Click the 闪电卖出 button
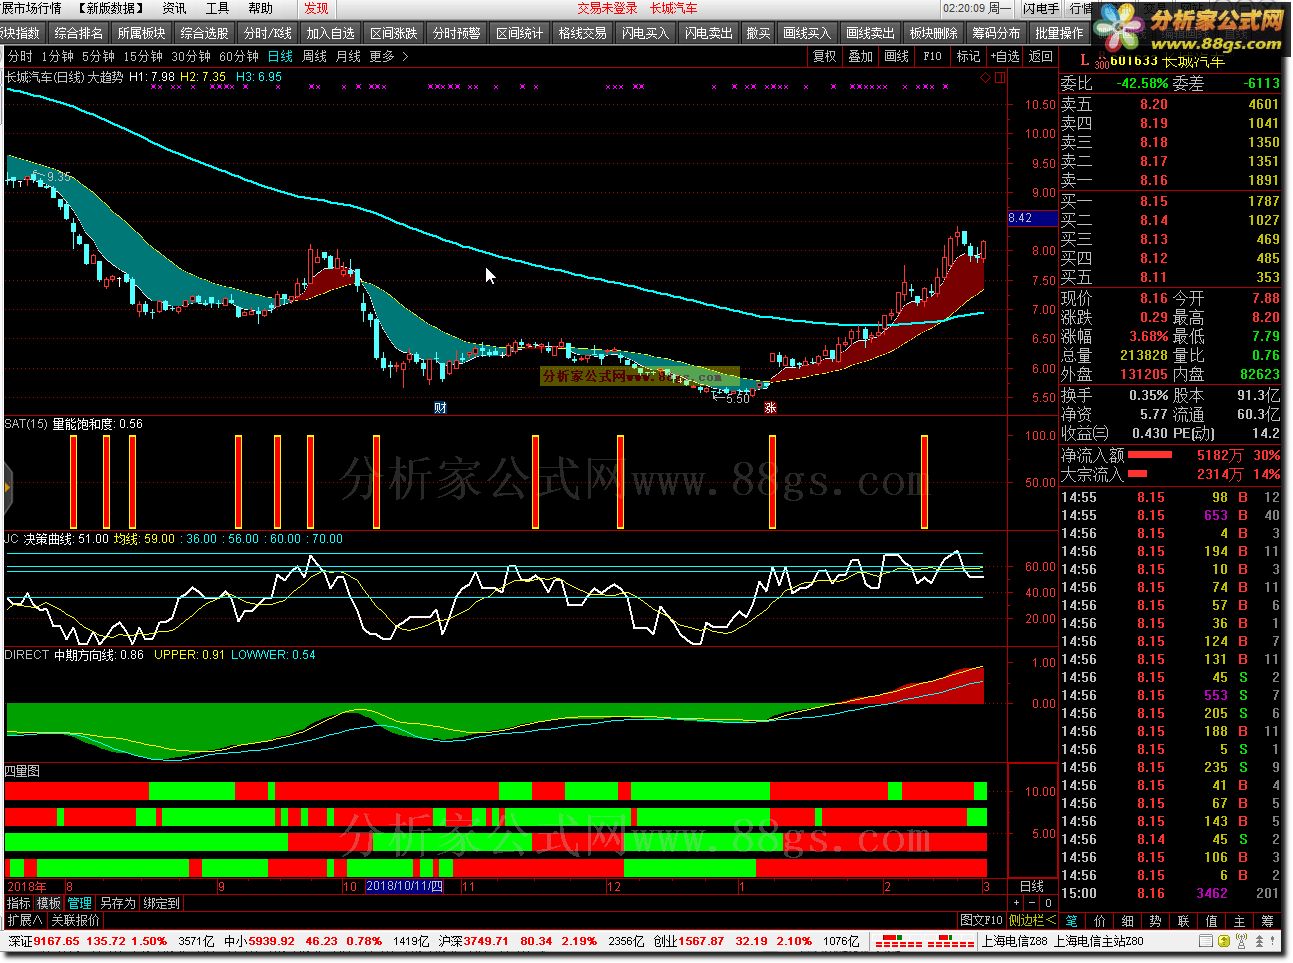This screenshot has height=963, width=1293. (x=708, y=33)
